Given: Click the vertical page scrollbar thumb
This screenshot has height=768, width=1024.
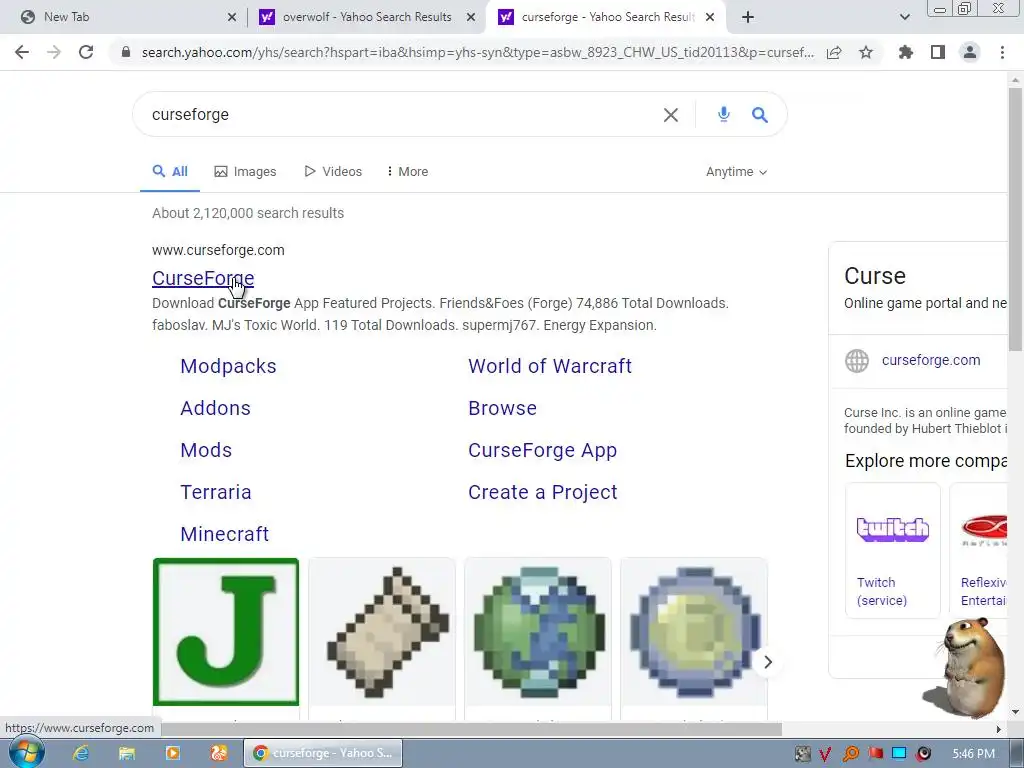Looking at the screenshot, I should coord(1015,219).
